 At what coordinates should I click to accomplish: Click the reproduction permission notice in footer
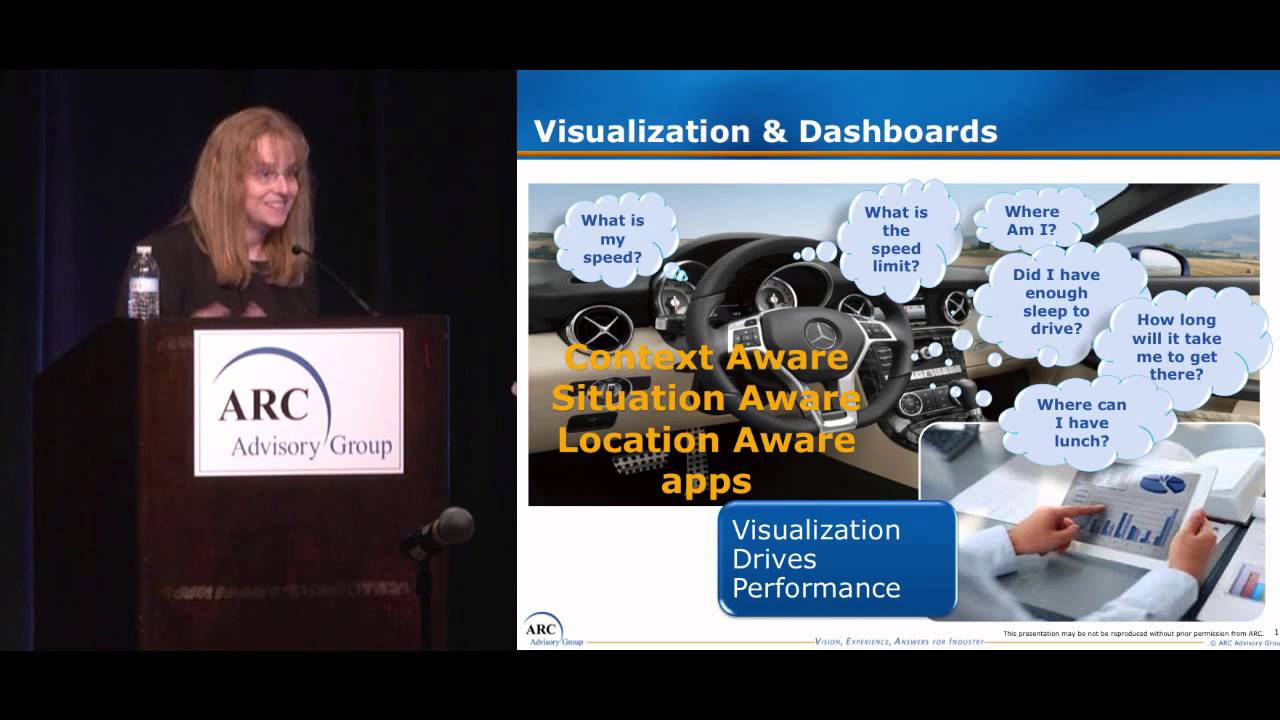pyautogui.click(x=1133, y=633)
